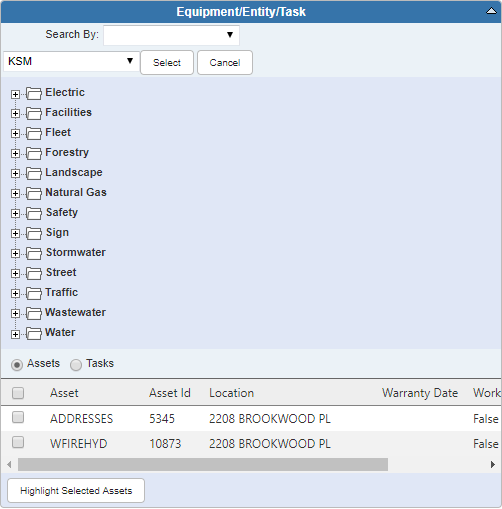Check the ADDRESSES asset row checkbox
This screenshot has width=502, height=509.
tap(18, 417)
